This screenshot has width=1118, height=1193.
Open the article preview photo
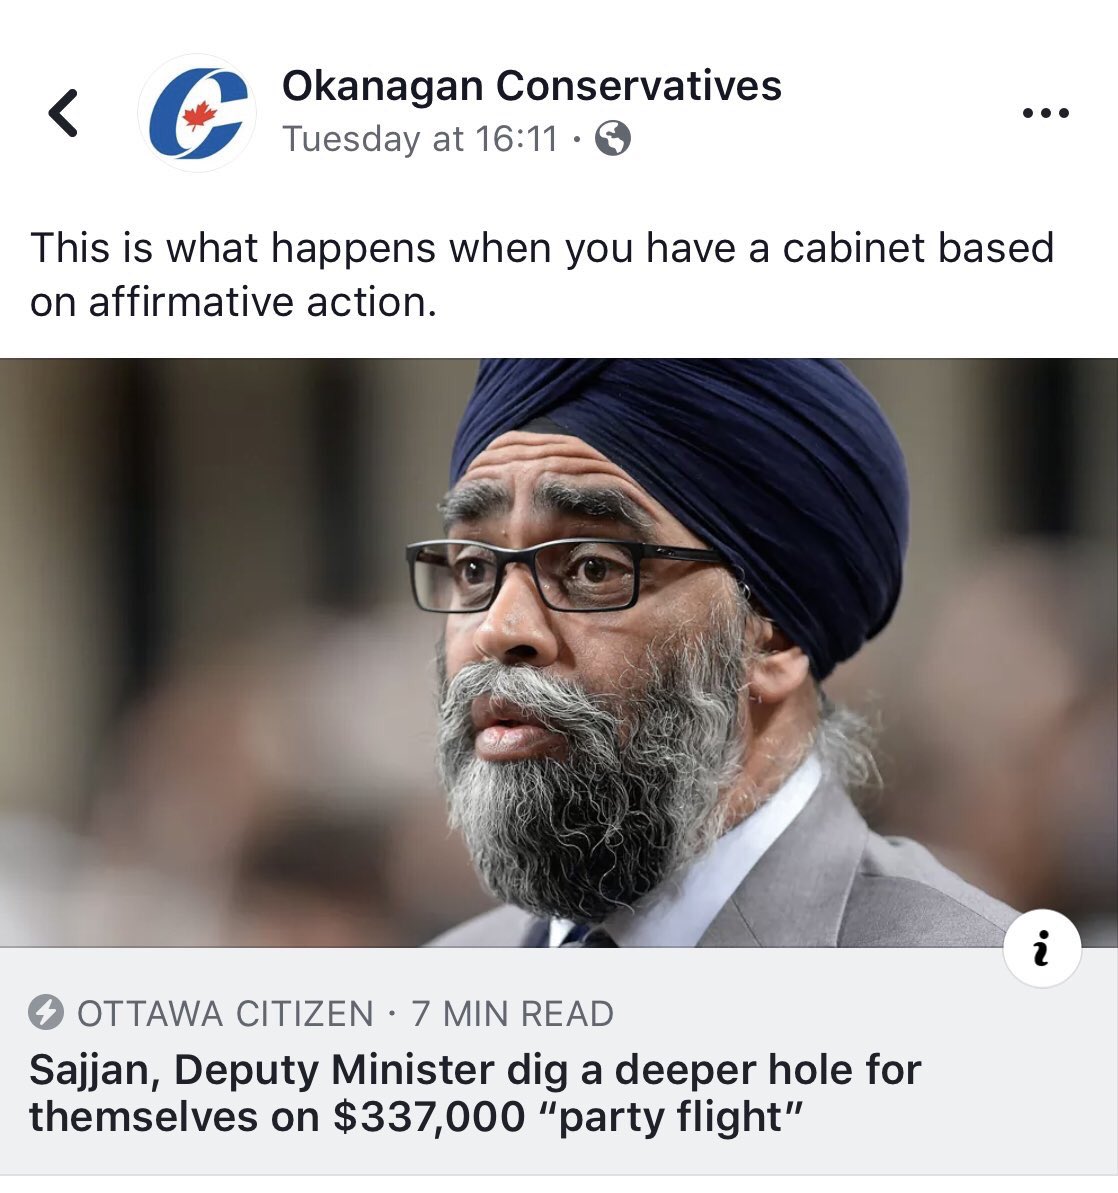pos(559,653)
